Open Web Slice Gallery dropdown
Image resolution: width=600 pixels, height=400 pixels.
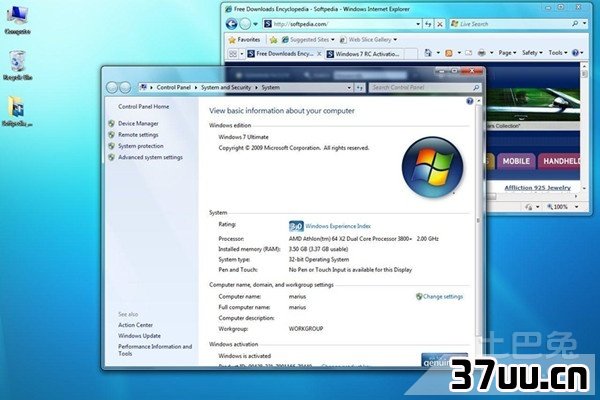(368, 39)
